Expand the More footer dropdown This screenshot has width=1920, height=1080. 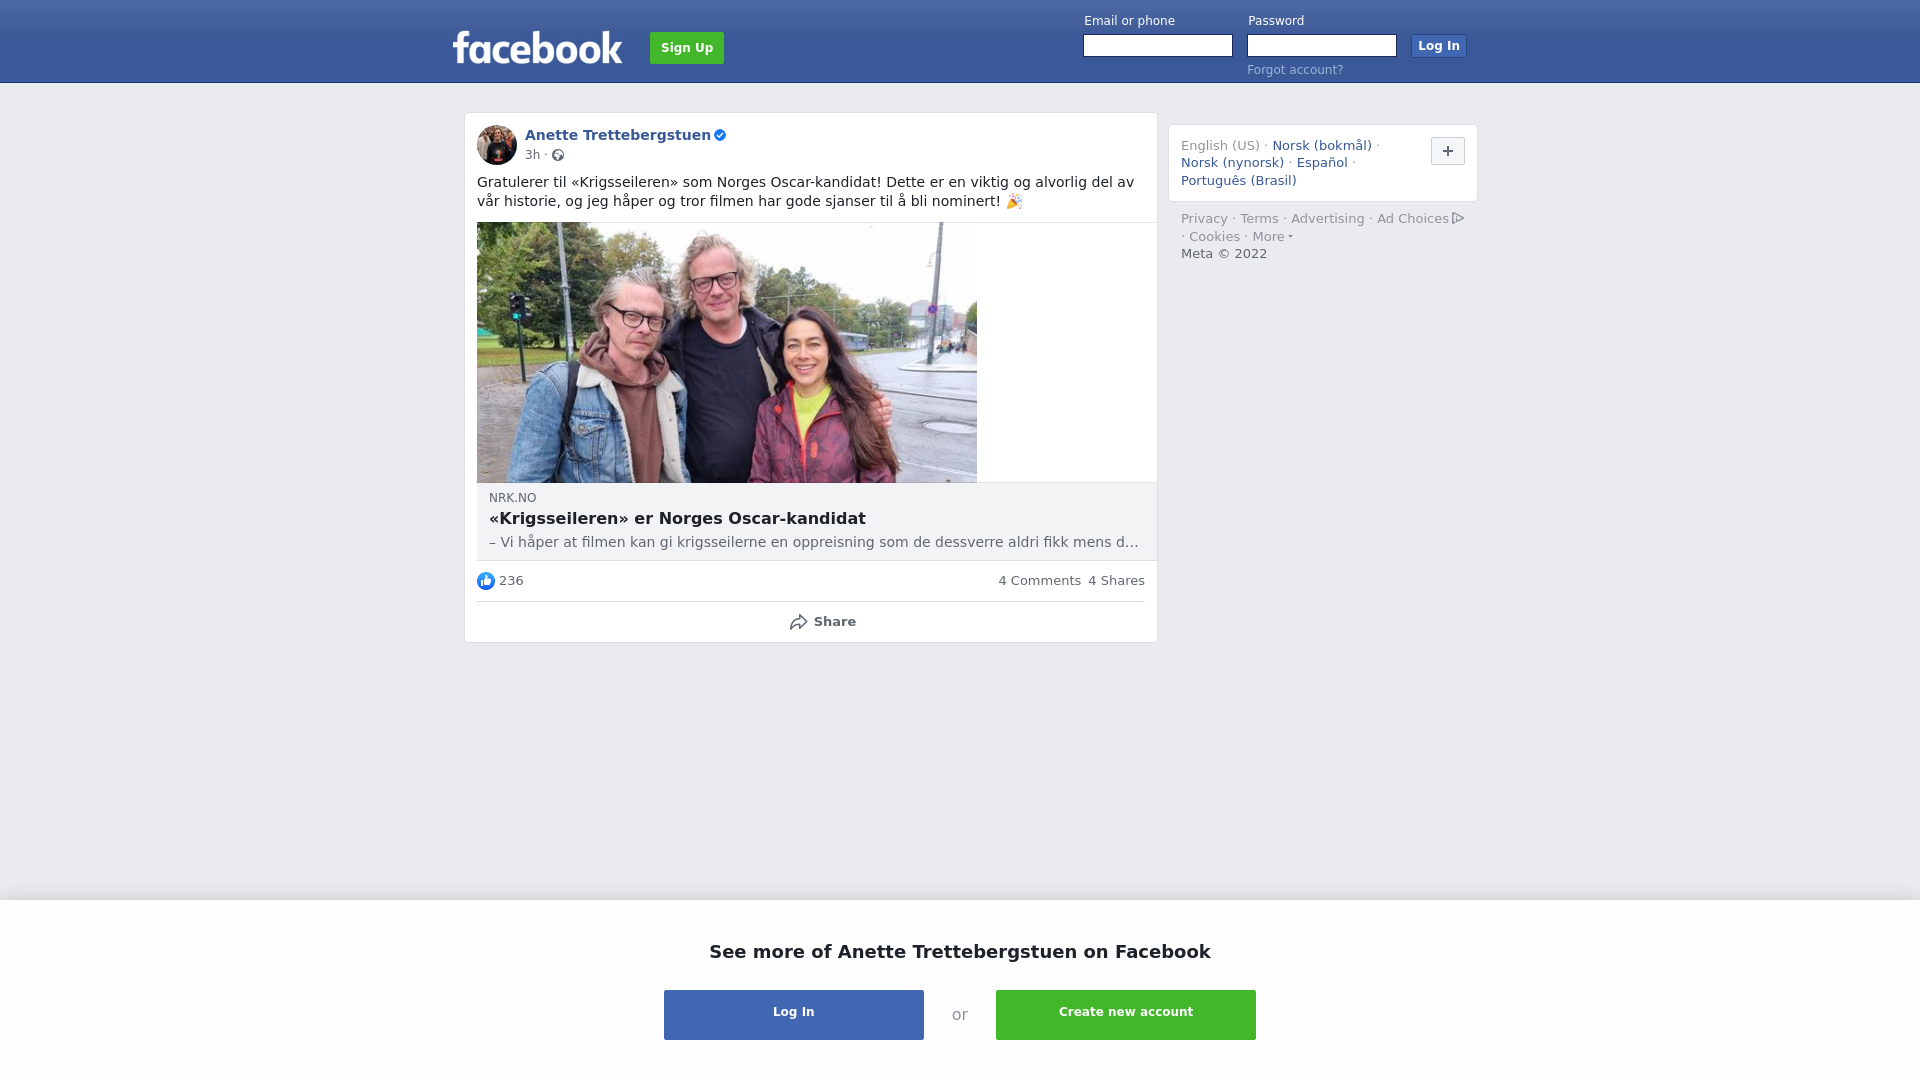point(1272,237)
